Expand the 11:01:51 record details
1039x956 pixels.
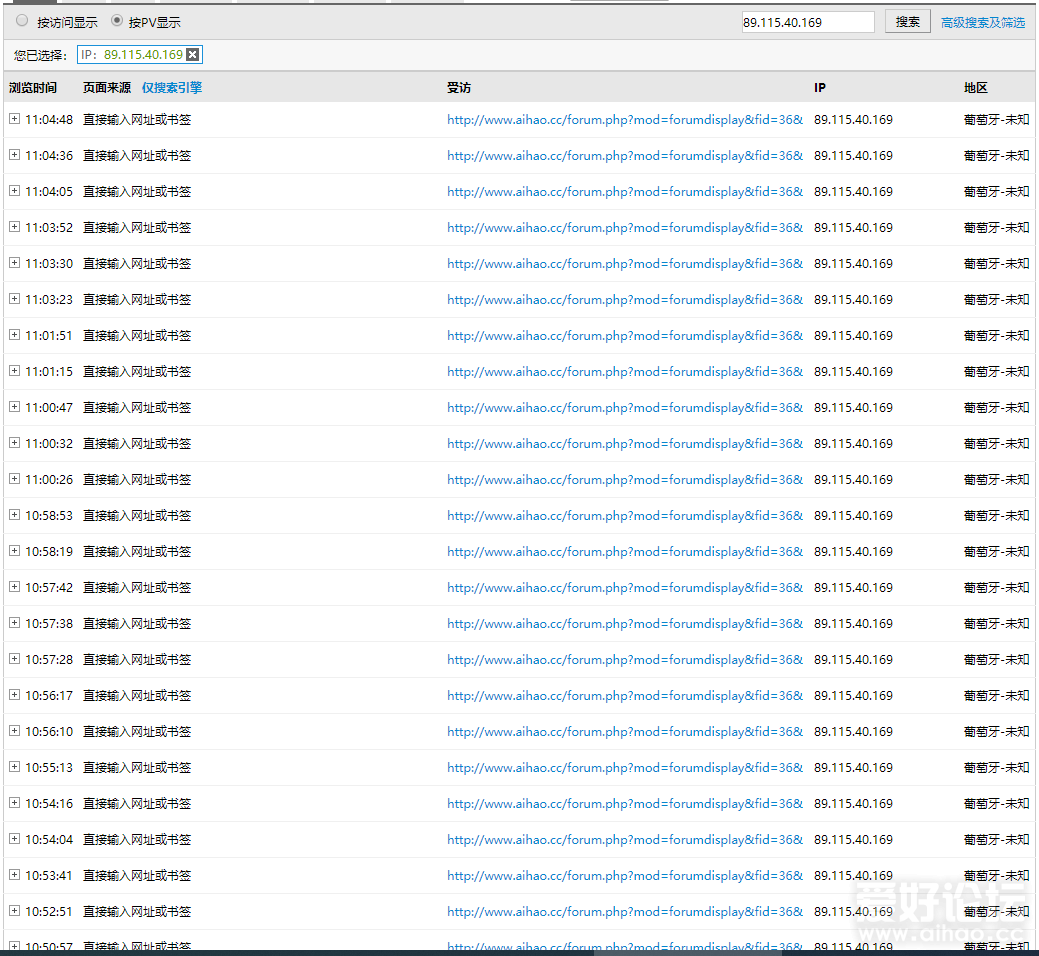[x=14, y=335]
